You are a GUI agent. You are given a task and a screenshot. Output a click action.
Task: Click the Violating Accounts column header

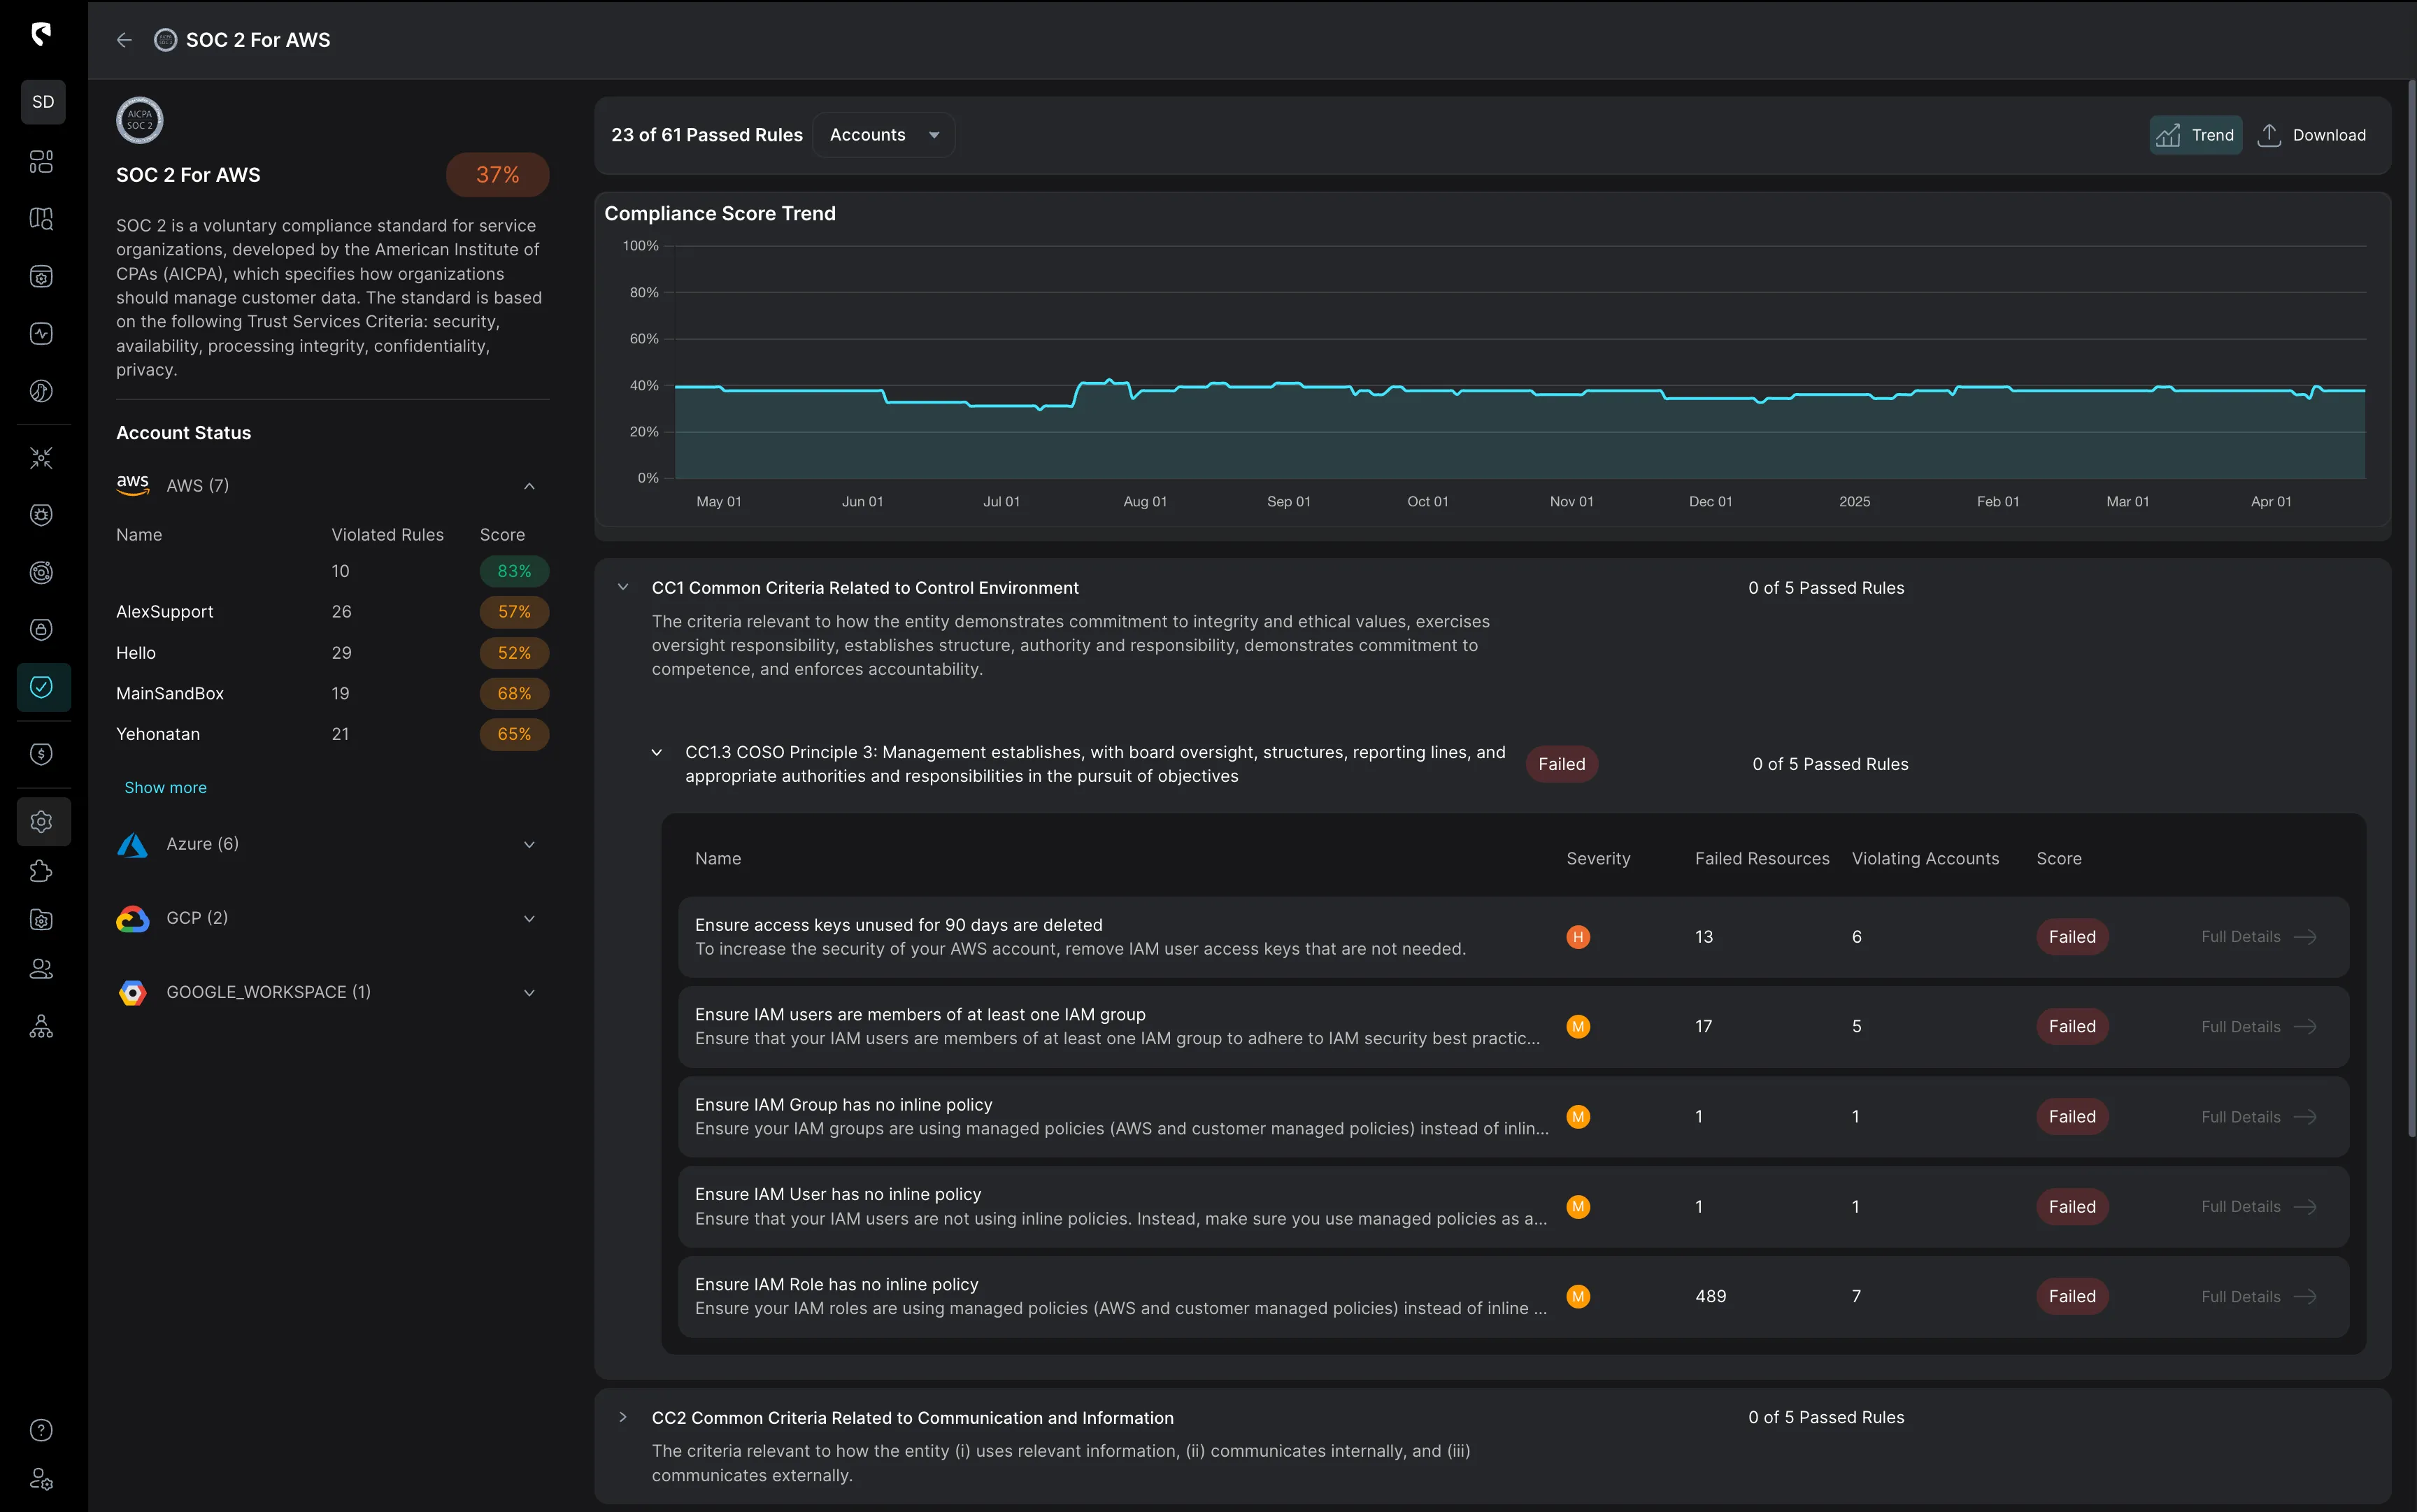[1925, 859]
